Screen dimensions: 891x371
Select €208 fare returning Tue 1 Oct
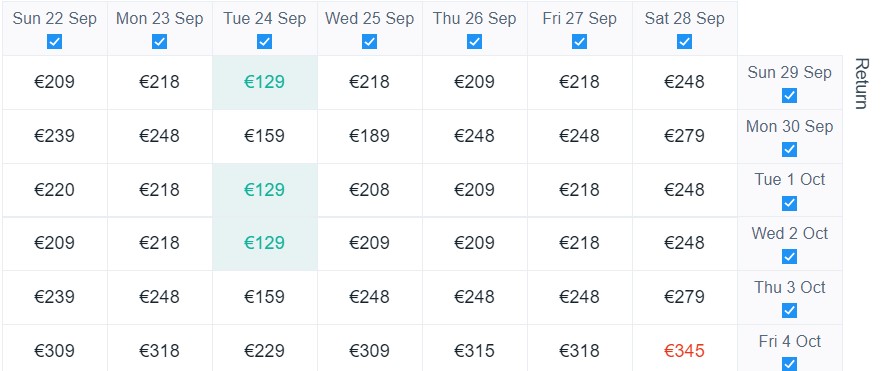[369, 189]
